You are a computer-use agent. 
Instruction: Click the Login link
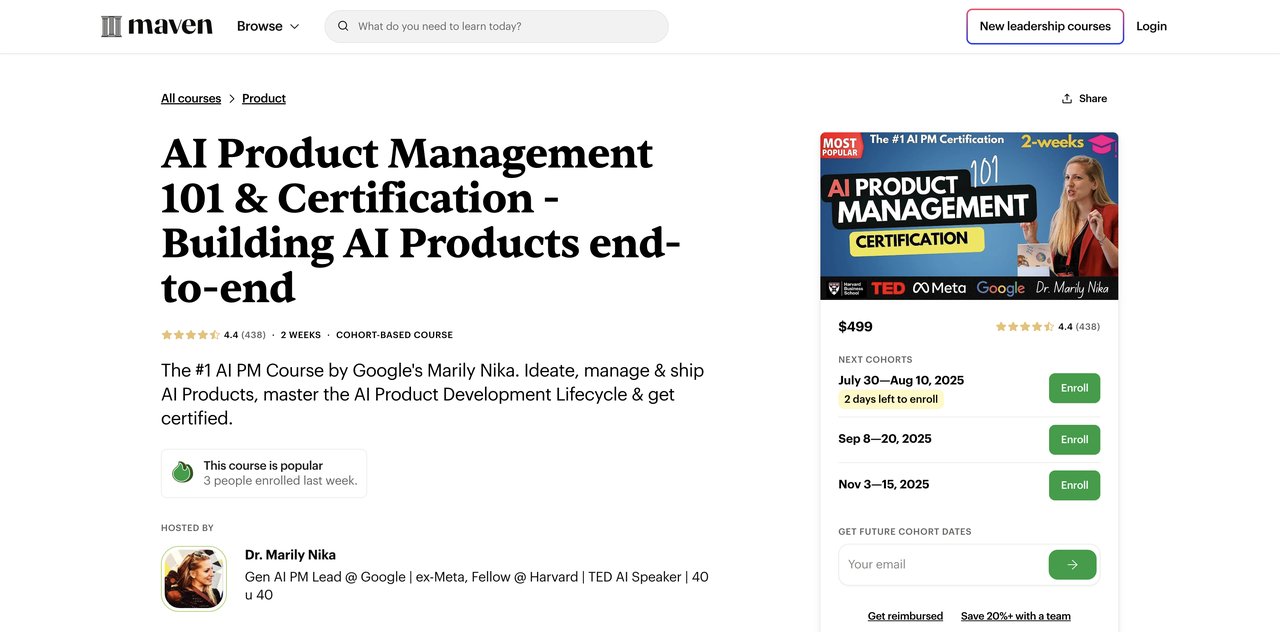(1151, 26)
